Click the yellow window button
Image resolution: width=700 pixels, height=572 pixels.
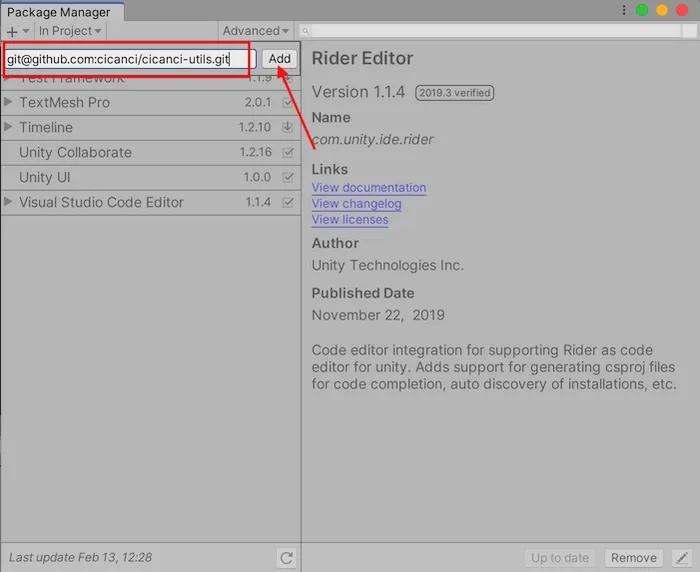pos(662,10)
